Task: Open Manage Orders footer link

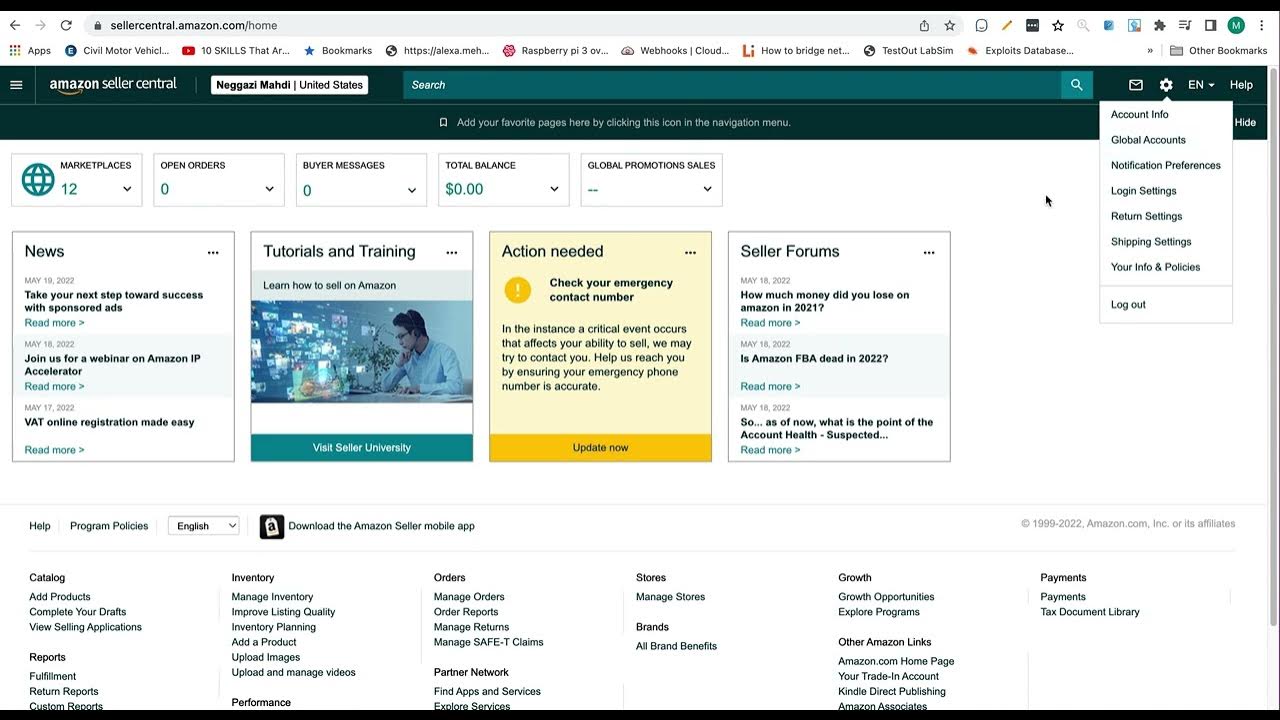Action: tap(469, 597)
